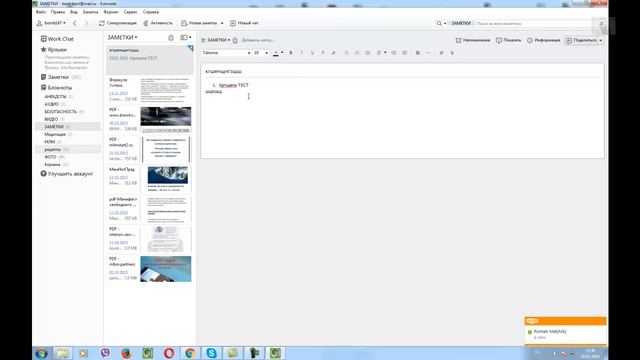
Task: Click Показать present button
Action: click(x=508, y=40)
